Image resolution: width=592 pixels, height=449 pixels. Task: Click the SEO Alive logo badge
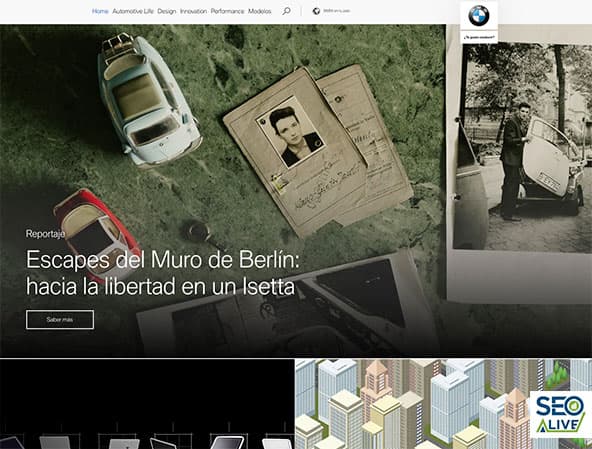tap(561, 414)
